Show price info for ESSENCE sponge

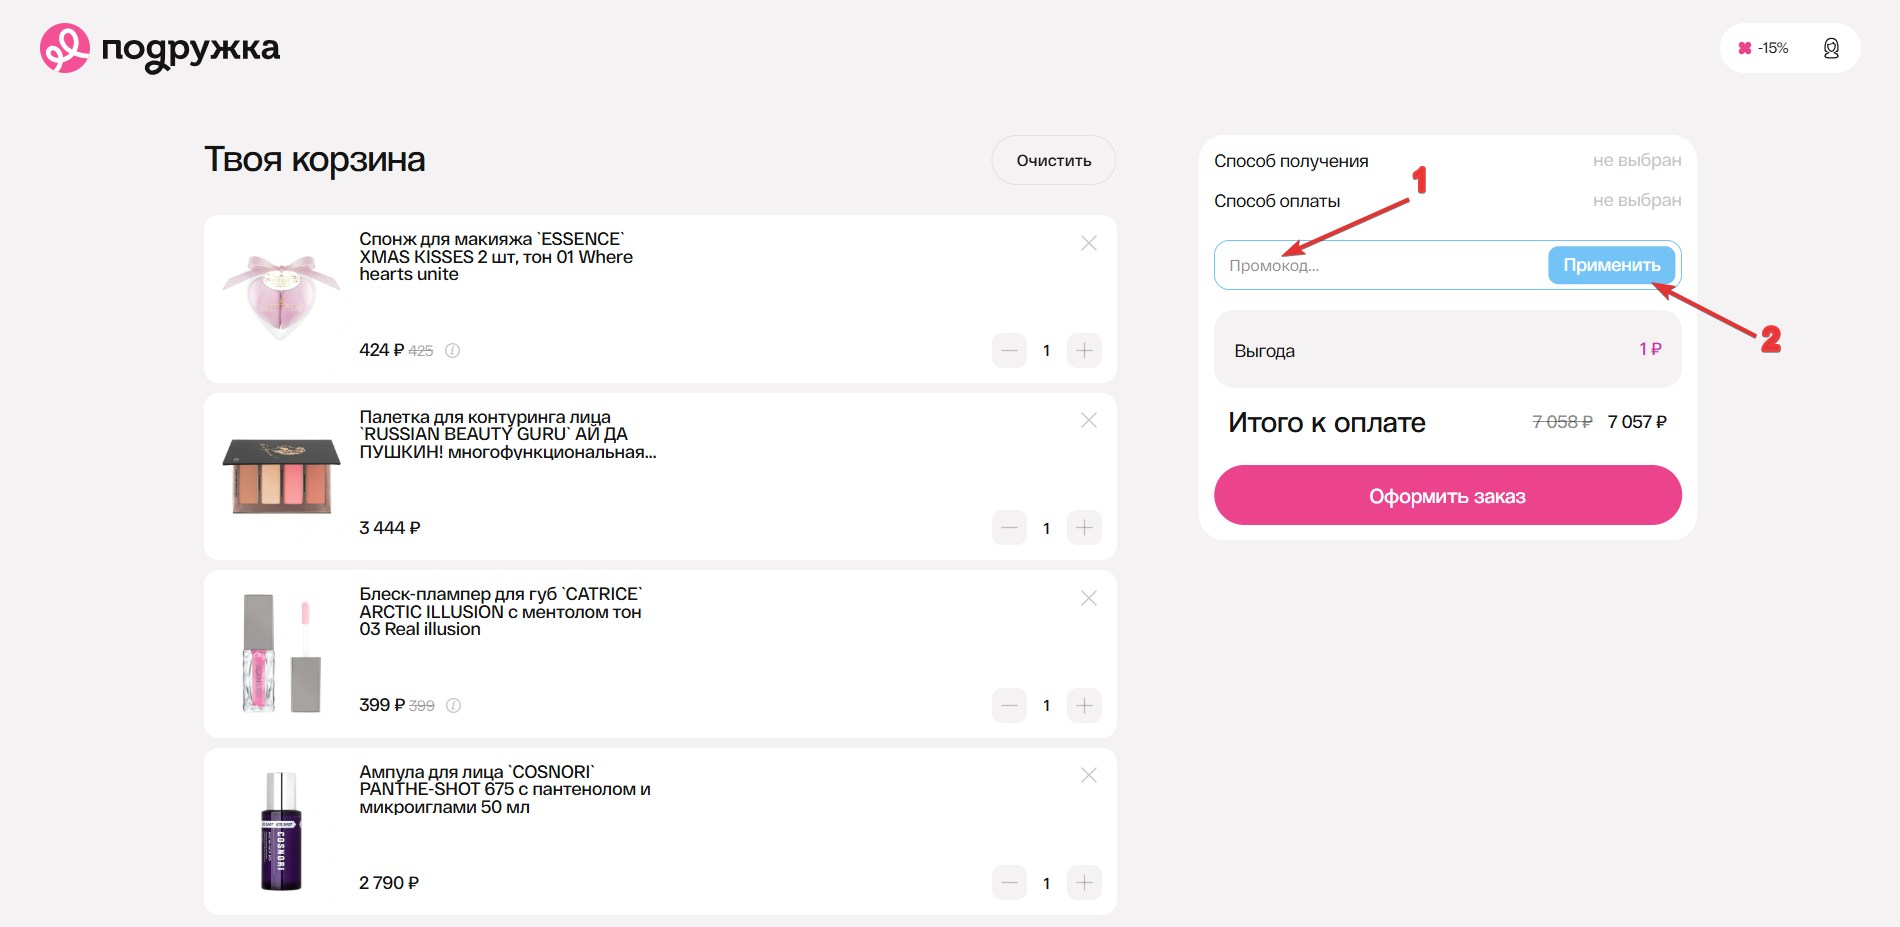(x=452, y=351)
